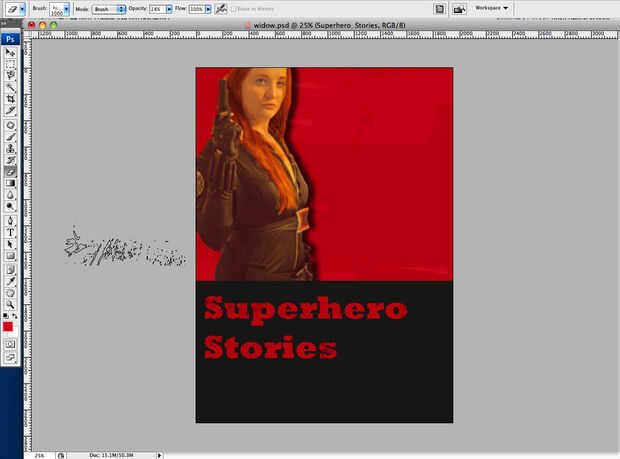Open the status bar info arrow menu
The image size is (620, 459).
(159, 455)
